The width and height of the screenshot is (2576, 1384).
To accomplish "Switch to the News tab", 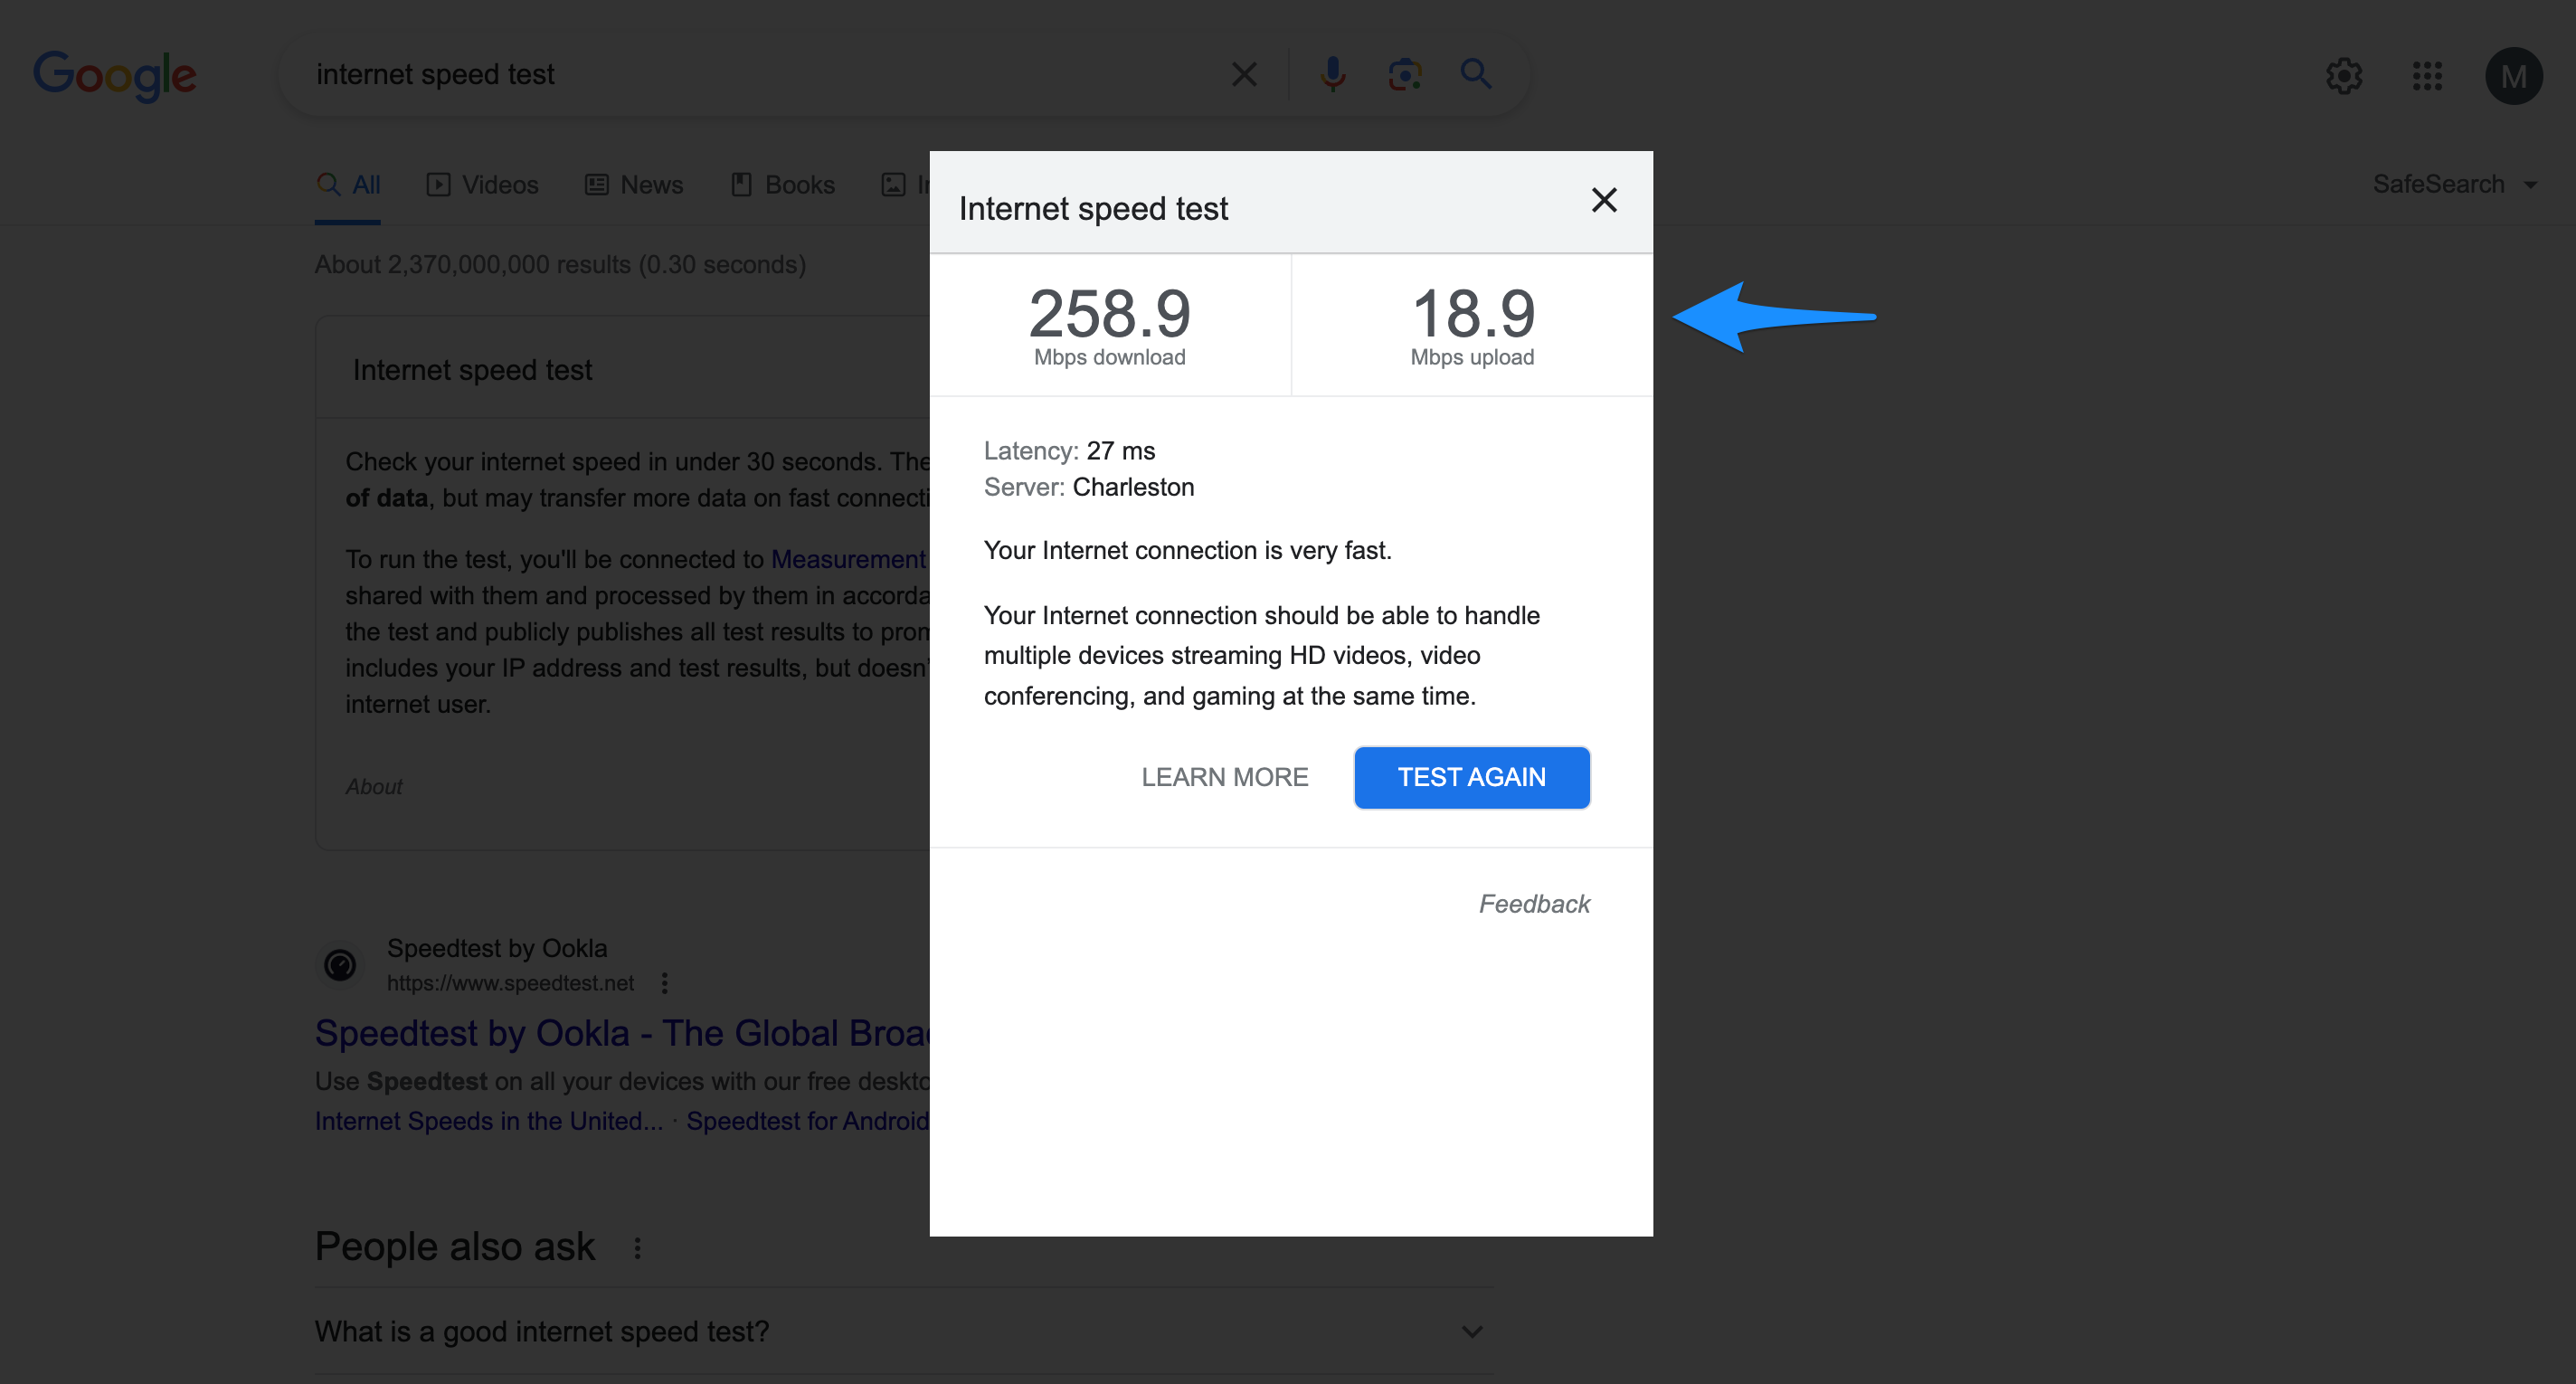I will 634,185.
